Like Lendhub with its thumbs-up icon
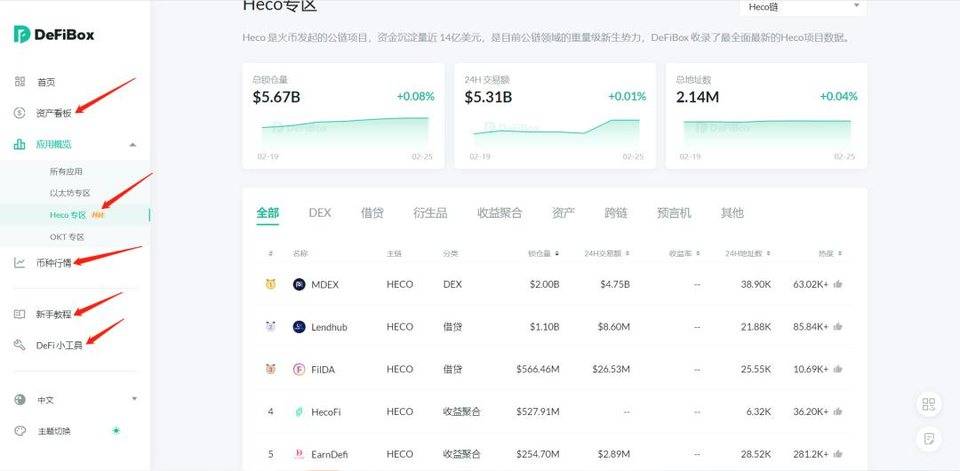This screenshot has width=960, height=471. click(838, 327)
